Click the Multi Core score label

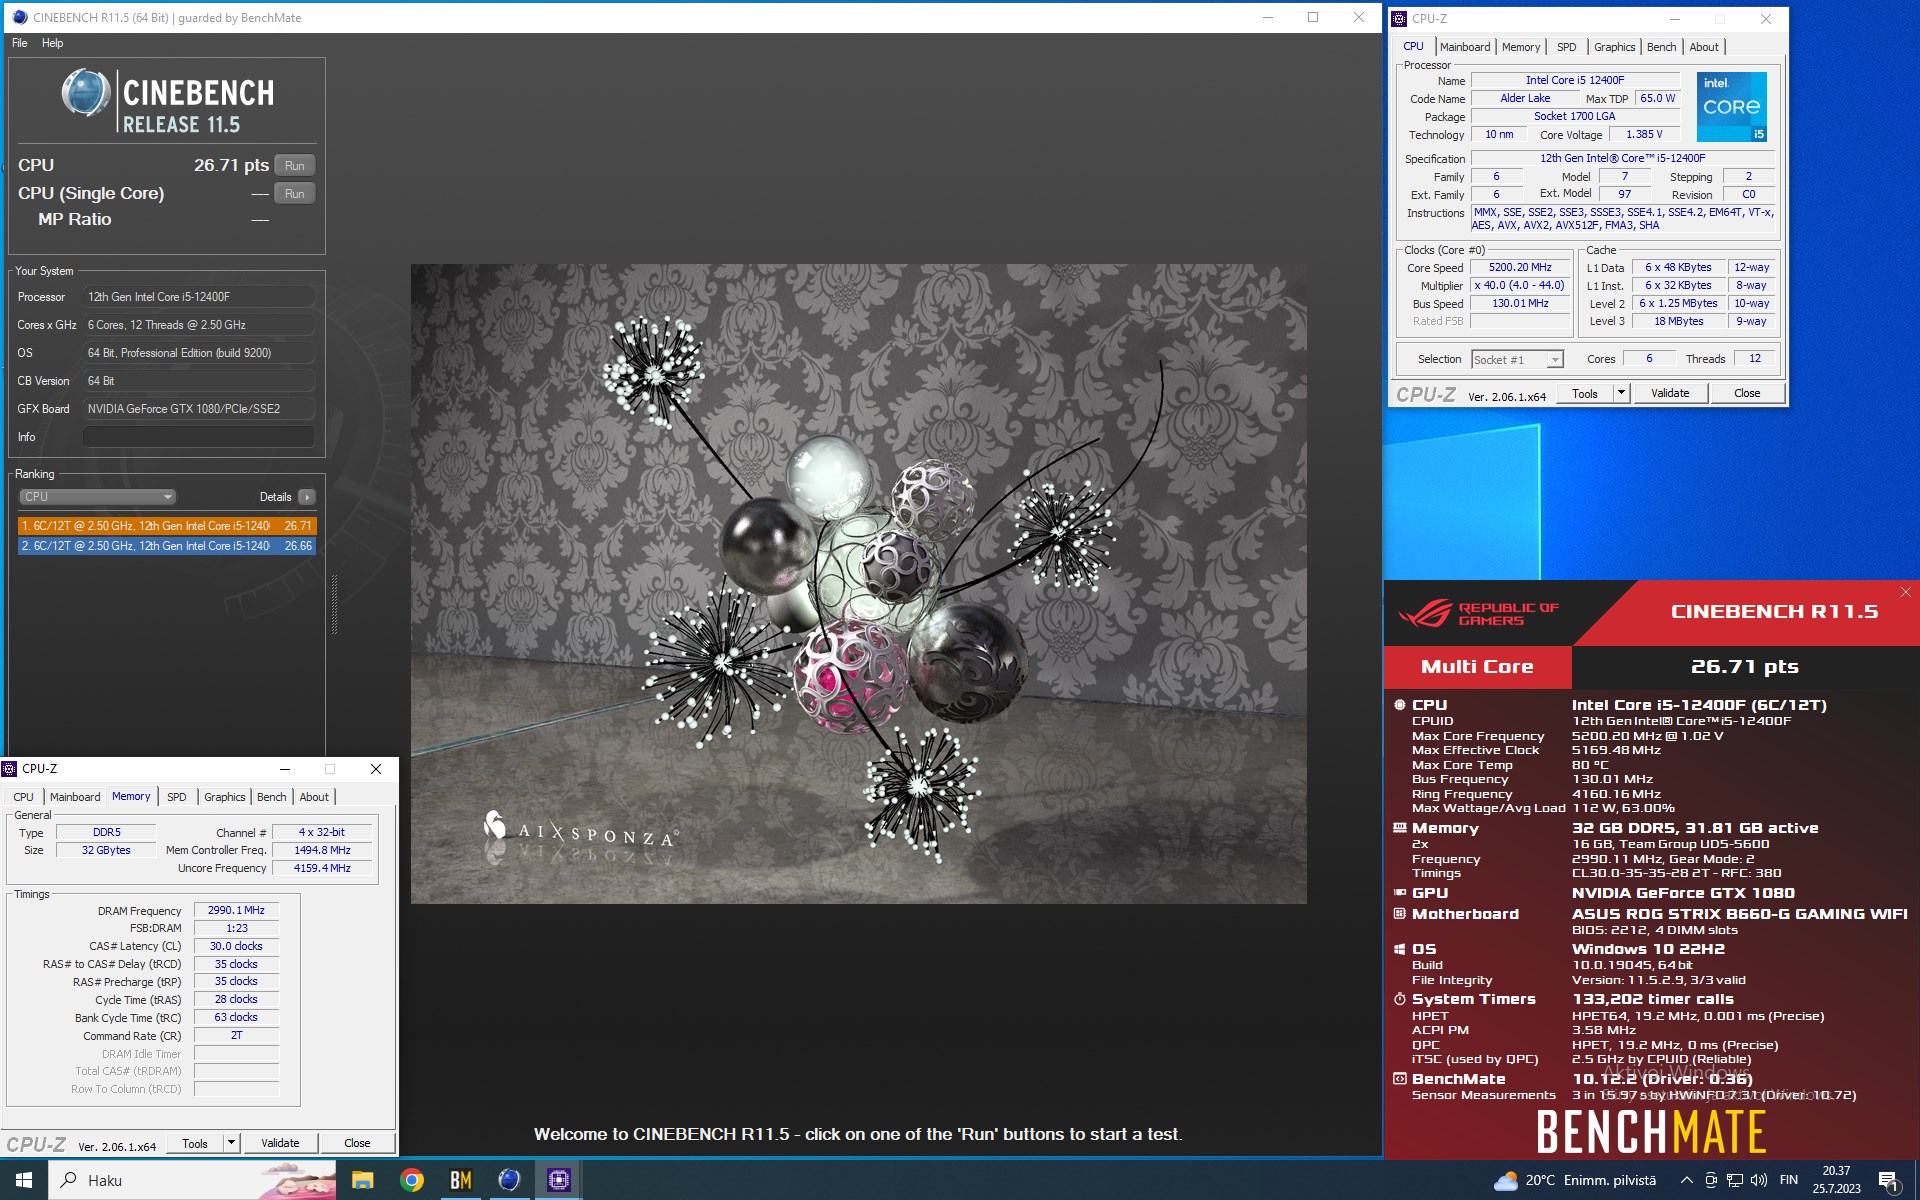point(1477,667)
